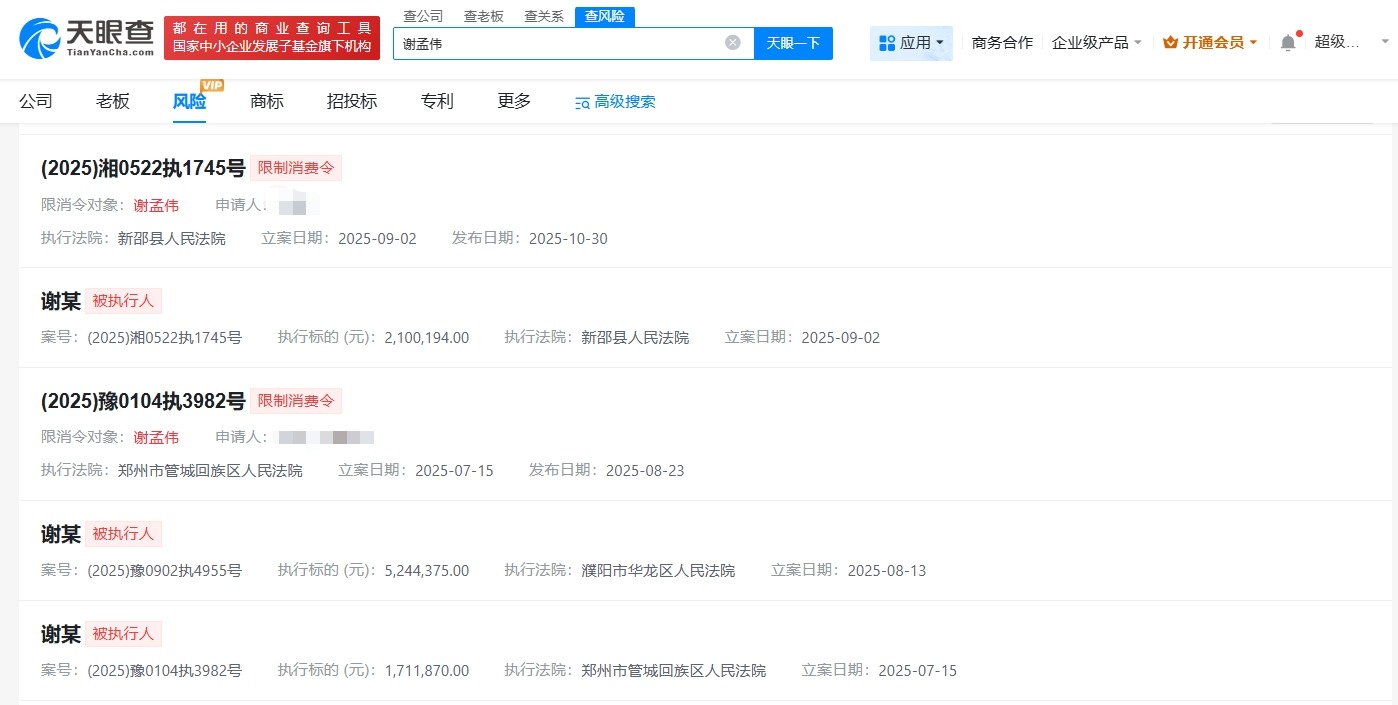Open the restricted person link 谢孟伟
Image resolution: width=1398 pixels, height=705 pixels.
point(157,204)
